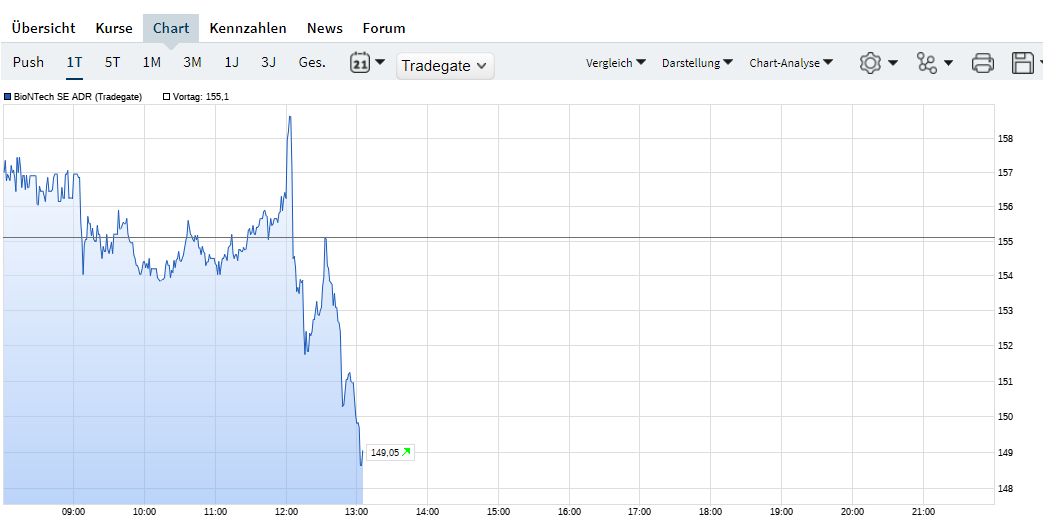Expand the arrow next to settings gear
The image size is (1043, 516).
tap(893, 63)
